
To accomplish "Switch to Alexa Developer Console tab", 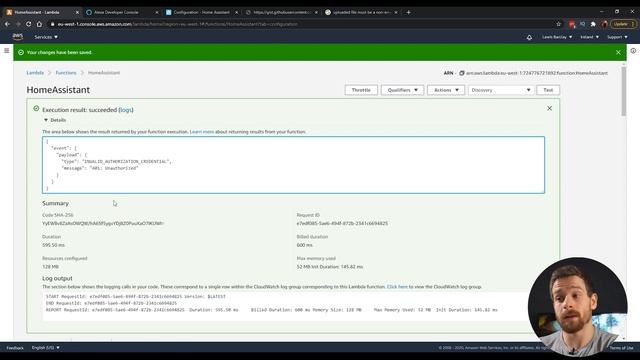I will [x=121, y=12].
